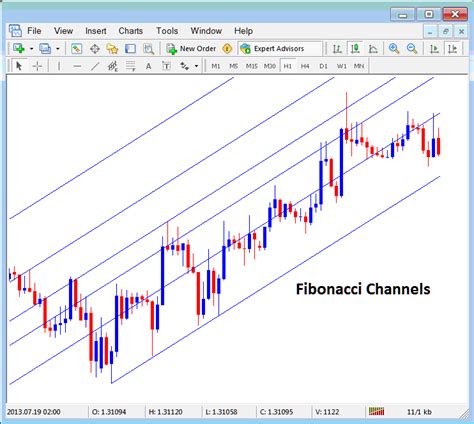Select the crosshair tool
Image resolution: width=474 pixels, height=424 pixels.
click(37, 66)
